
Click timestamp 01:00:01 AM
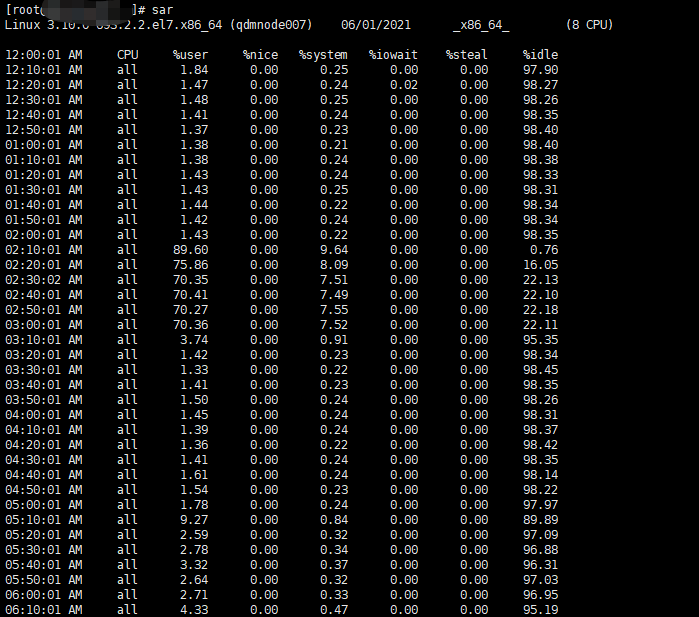[44, 145]
